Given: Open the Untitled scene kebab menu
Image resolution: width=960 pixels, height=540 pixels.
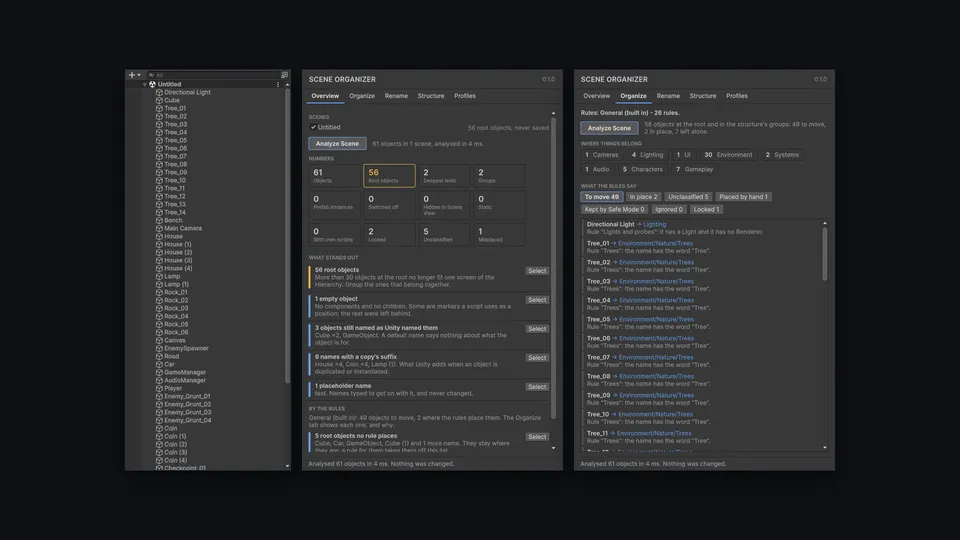Looking at the screenshot, I should click(278, 84).
